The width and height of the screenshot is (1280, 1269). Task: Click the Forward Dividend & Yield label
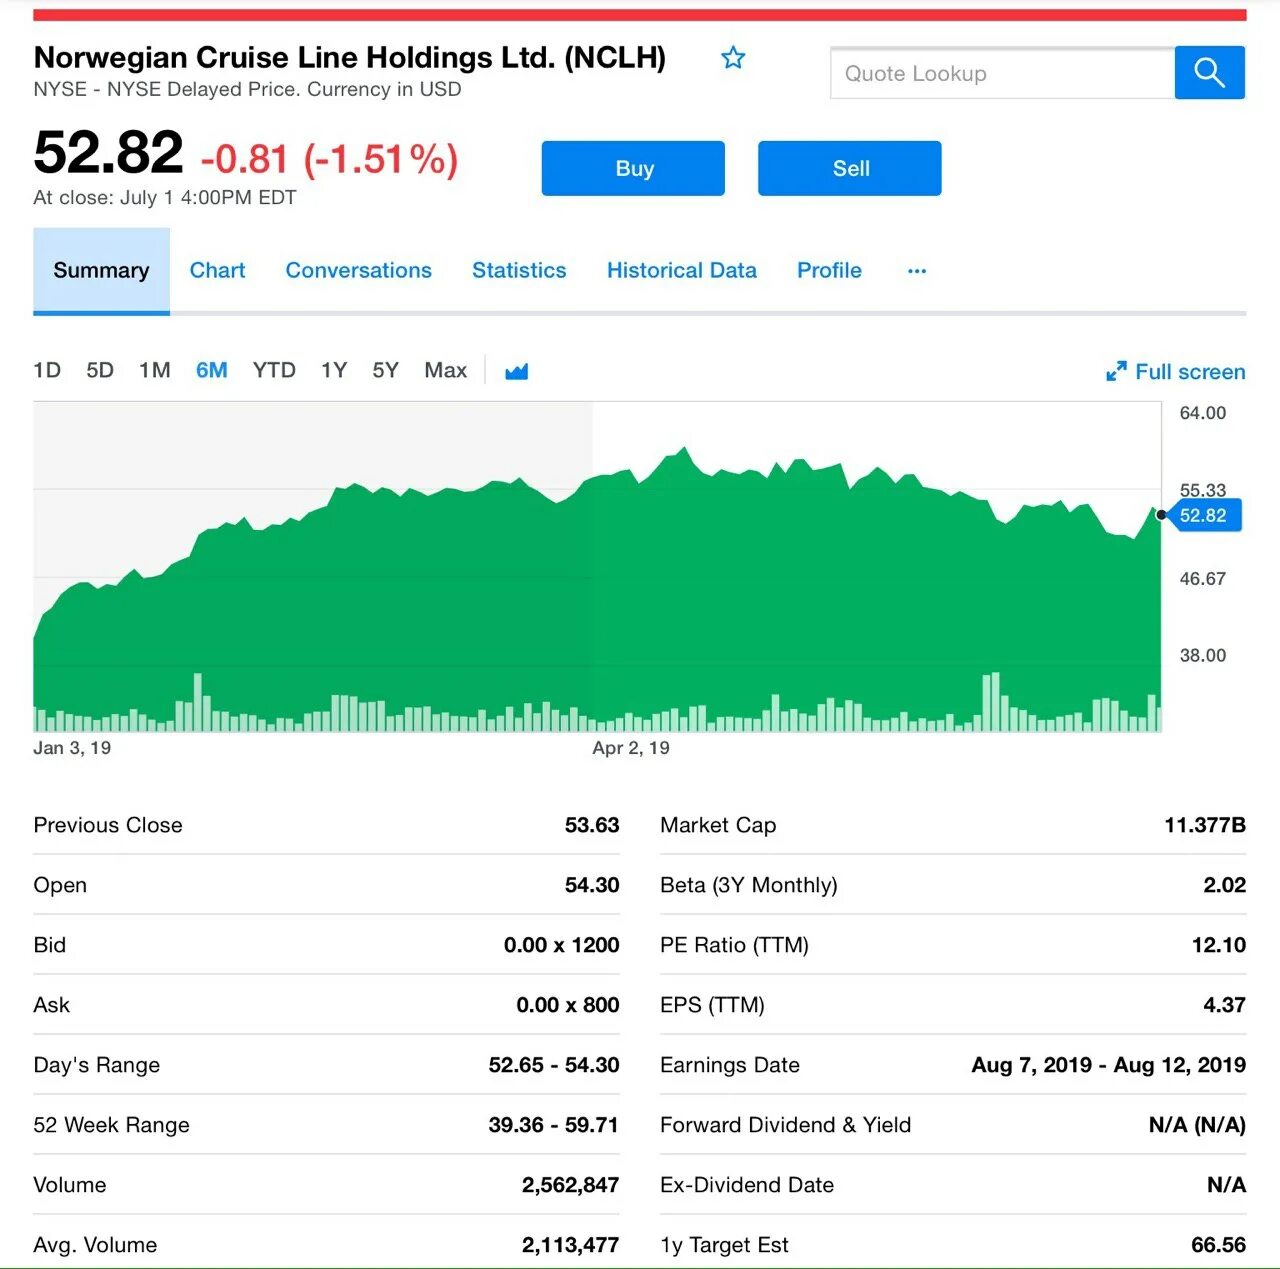pos(786,1125)
